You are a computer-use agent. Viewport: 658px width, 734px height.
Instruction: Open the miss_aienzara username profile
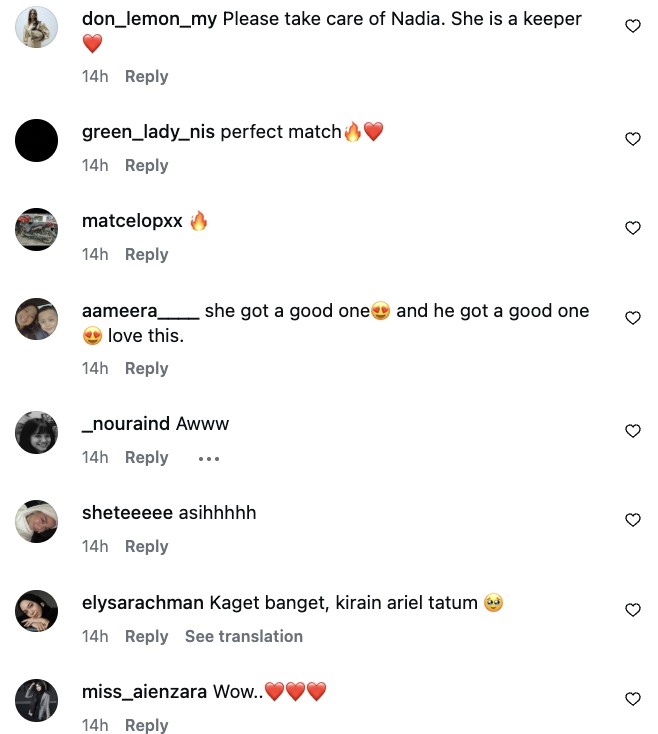pyautogui.click(x=145, y=692)
